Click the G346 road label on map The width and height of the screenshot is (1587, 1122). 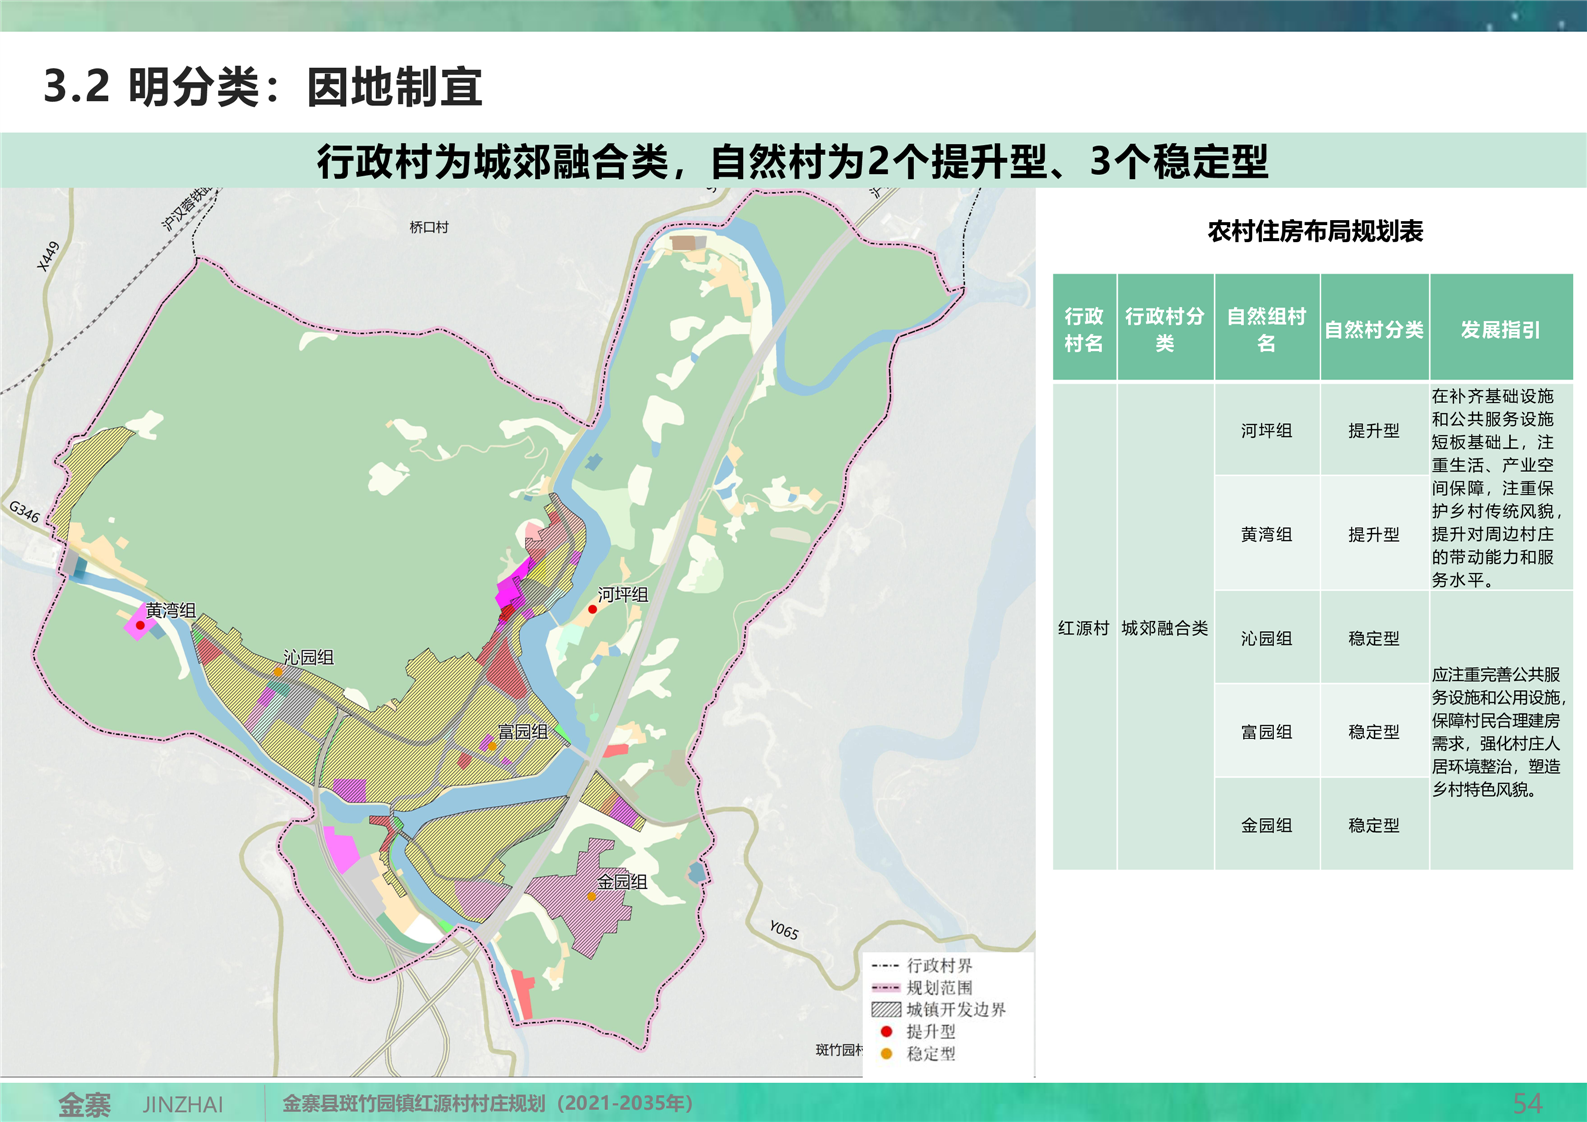click(x=25, y=513)
